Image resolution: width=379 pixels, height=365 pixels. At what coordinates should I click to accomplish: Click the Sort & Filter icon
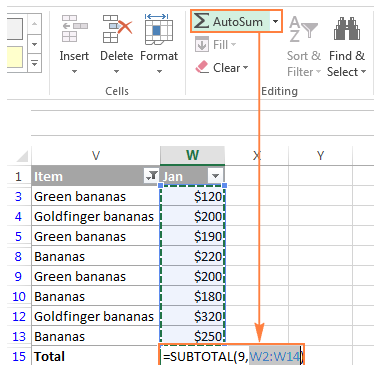click(x=303, y=29)
